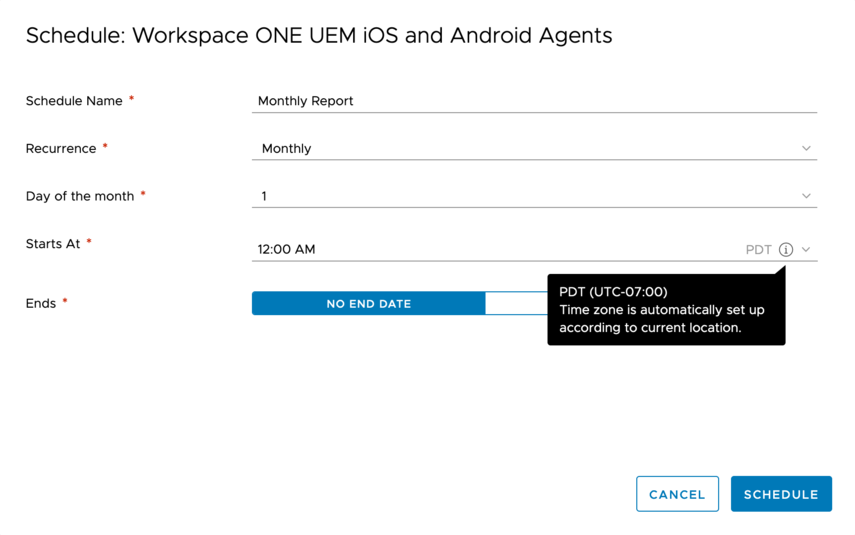Open the Recurrence dropdown arrow

coord(806,149)
